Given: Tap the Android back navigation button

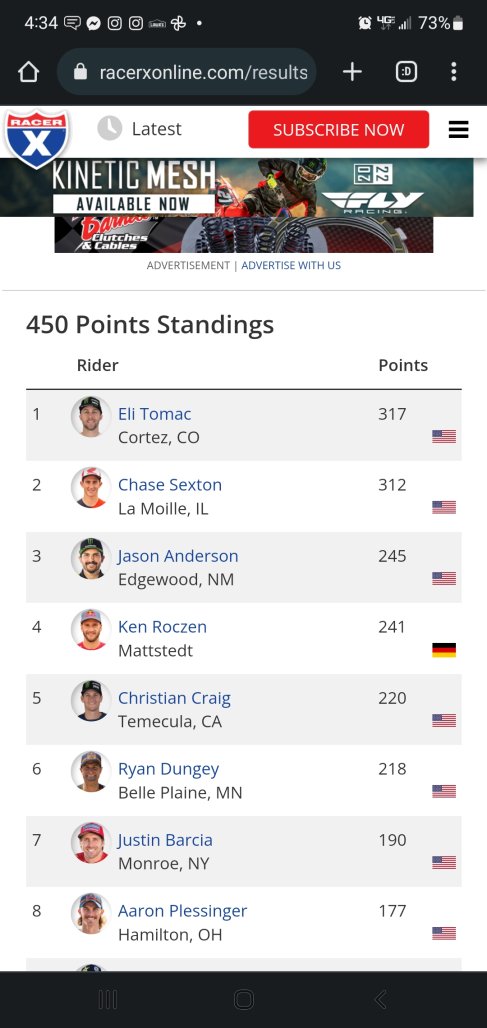Looking at the screenshot, I should pyautogui.click(x=380, y=999).
